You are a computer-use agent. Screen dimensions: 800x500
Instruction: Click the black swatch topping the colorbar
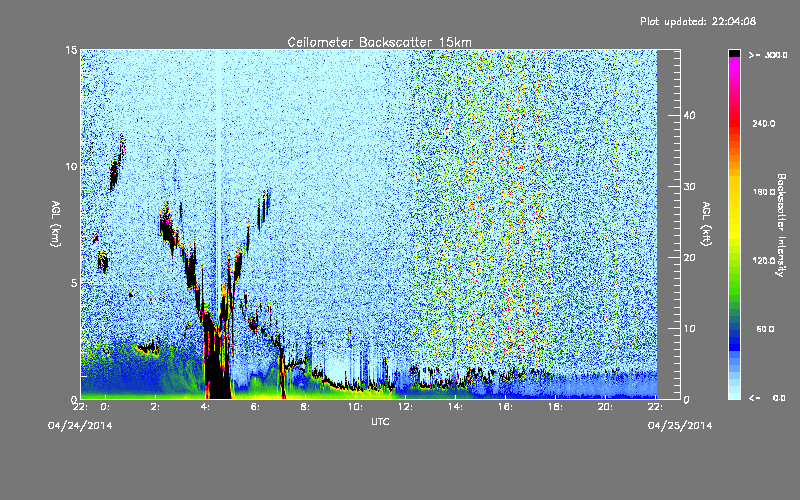(734, 53)
